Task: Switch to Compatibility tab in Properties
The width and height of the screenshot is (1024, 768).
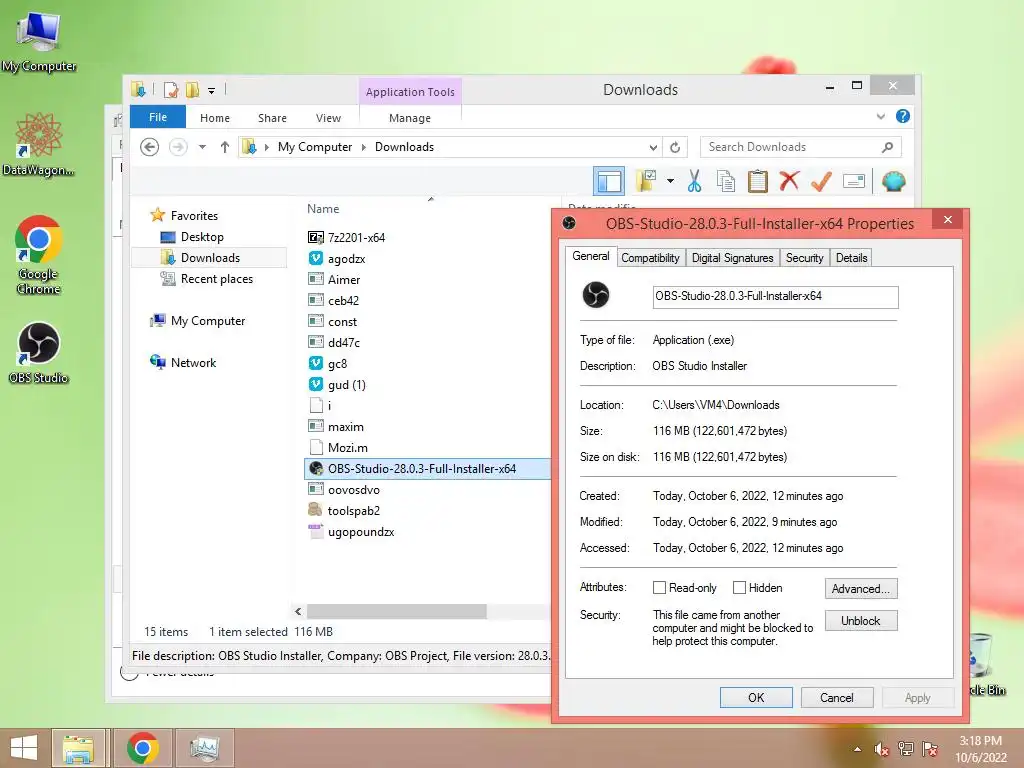Action: point(650,258)
